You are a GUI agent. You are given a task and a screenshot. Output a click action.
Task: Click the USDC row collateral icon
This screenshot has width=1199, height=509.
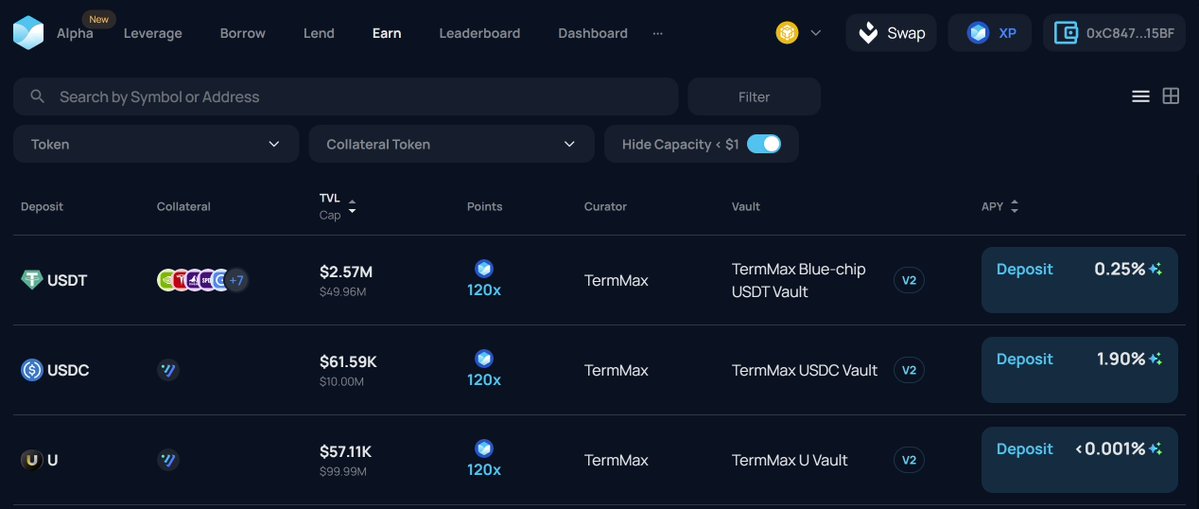[167, 370]
